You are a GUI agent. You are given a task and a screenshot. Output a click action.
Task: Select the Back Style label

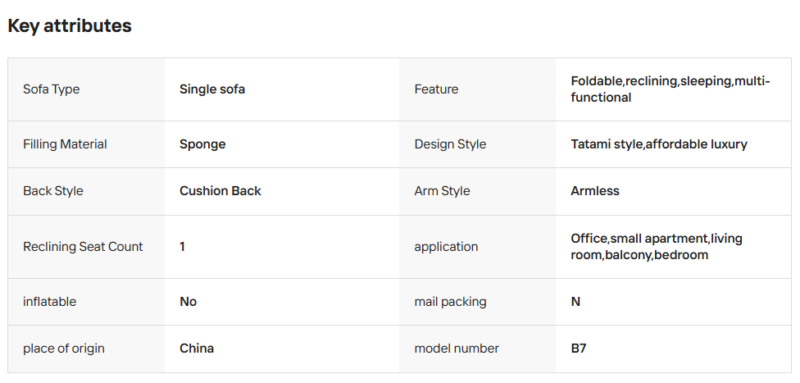53,191
